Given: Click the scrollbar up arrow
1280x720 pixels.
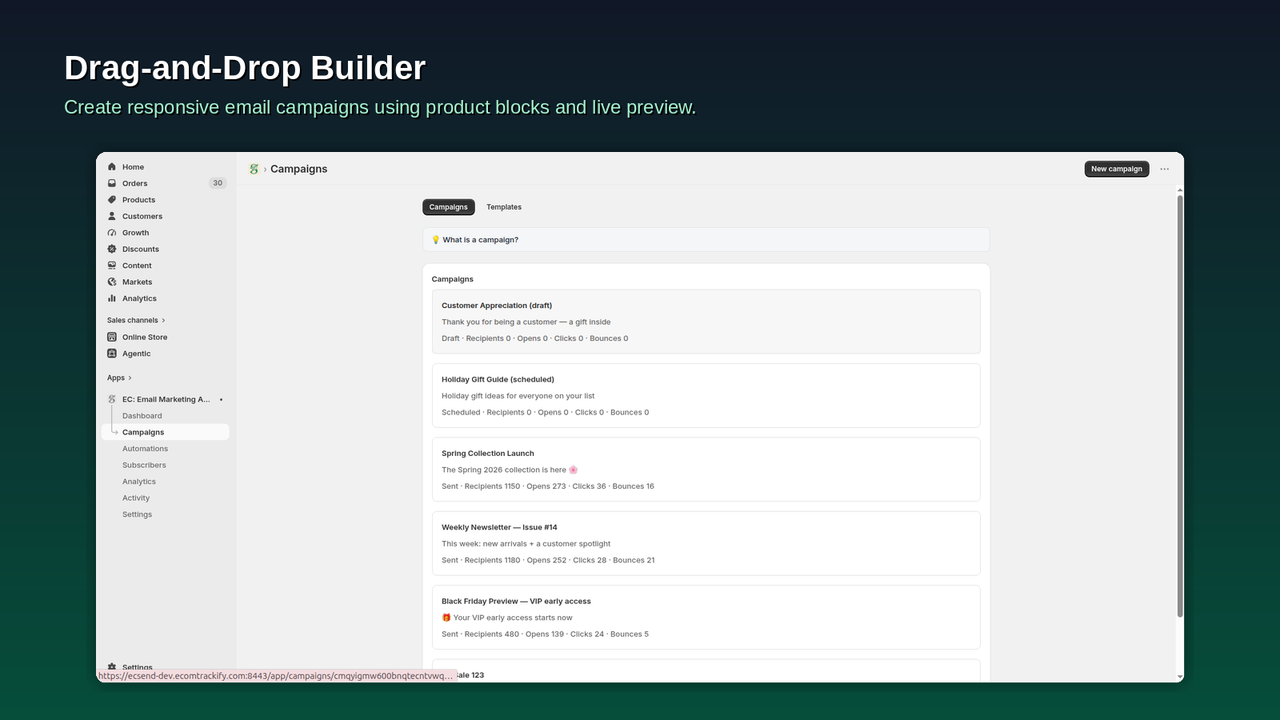Looking at the screenshot, I should tap(1180, 190).
